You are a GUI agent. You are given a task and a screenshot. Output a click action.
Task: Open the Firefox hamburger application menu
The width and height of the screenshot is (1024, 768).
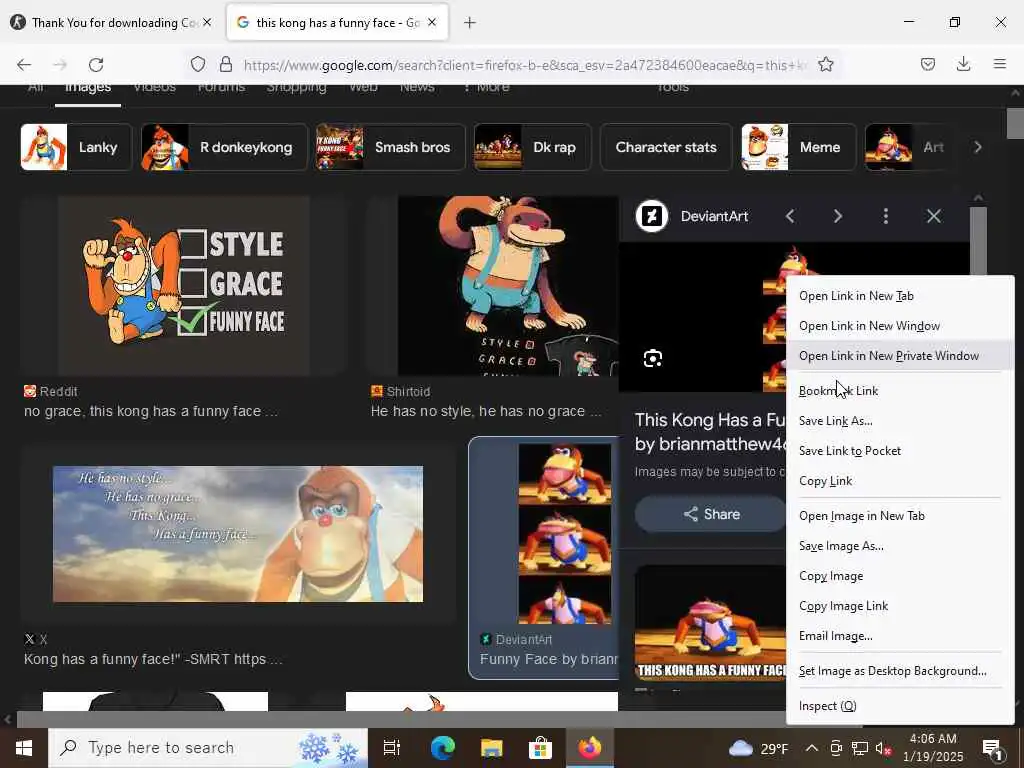999,64
